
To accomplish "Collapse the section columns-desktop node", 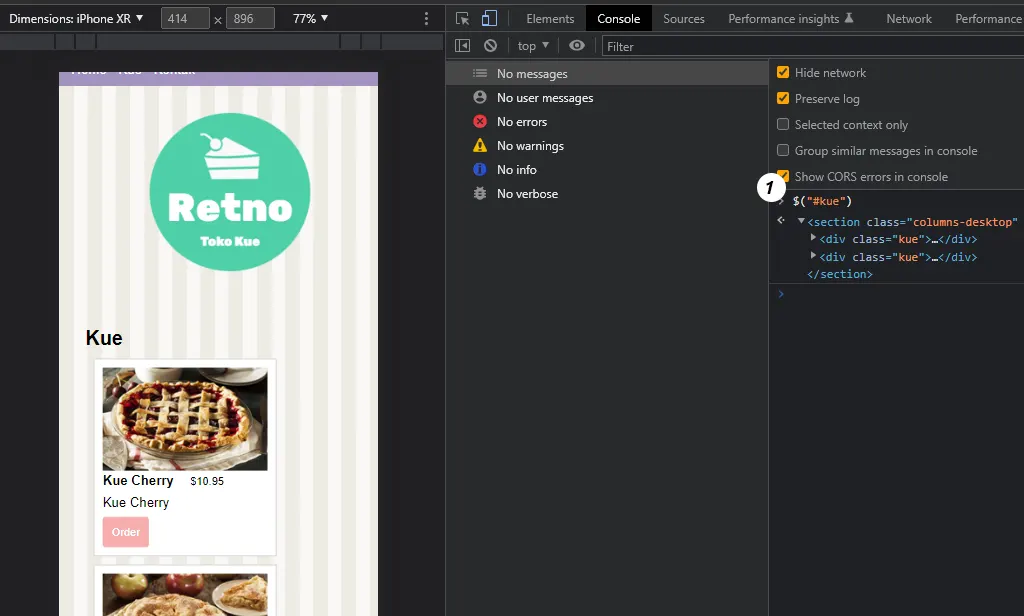I will 801,221.
